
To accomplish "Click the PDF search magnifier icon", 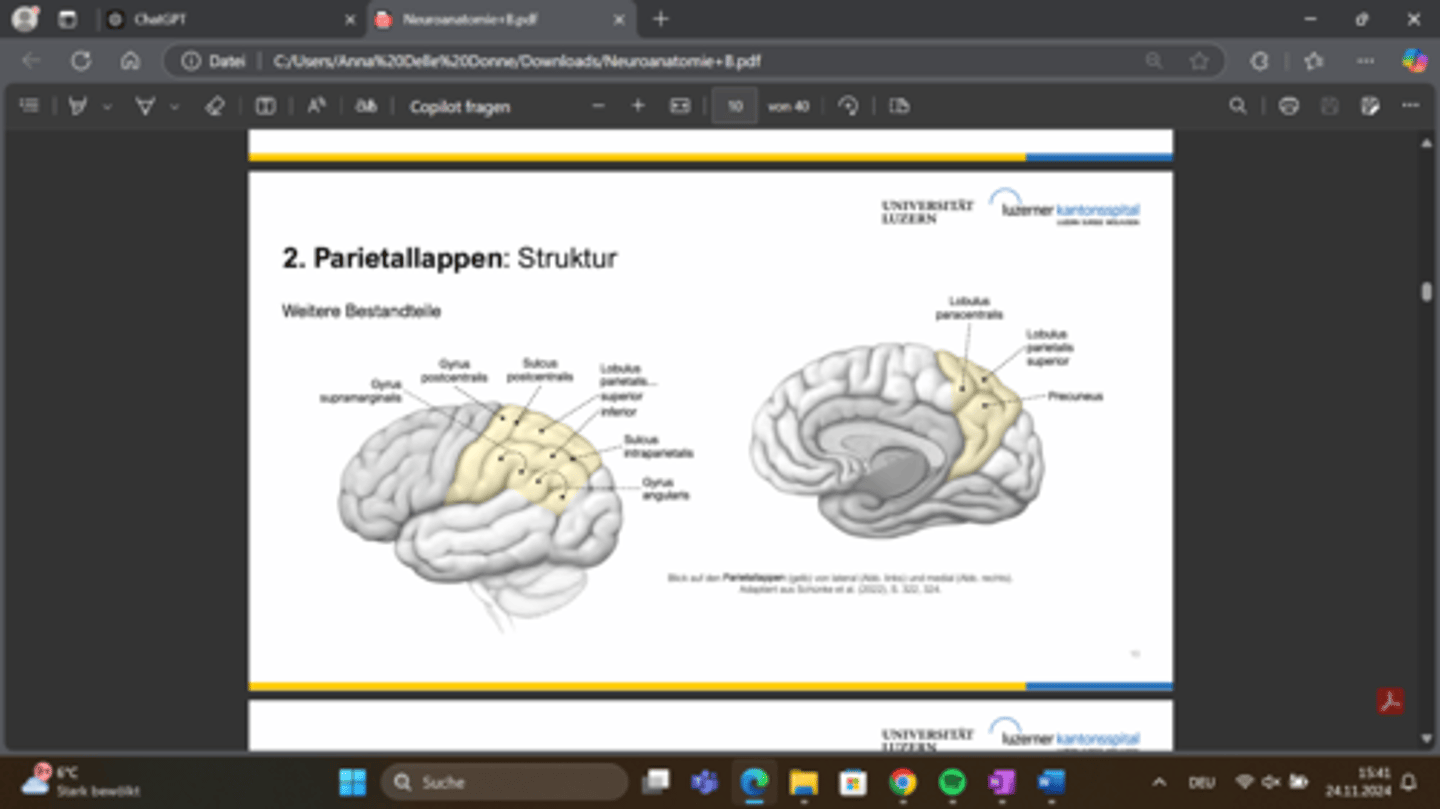I will [x=1237, y=106].
